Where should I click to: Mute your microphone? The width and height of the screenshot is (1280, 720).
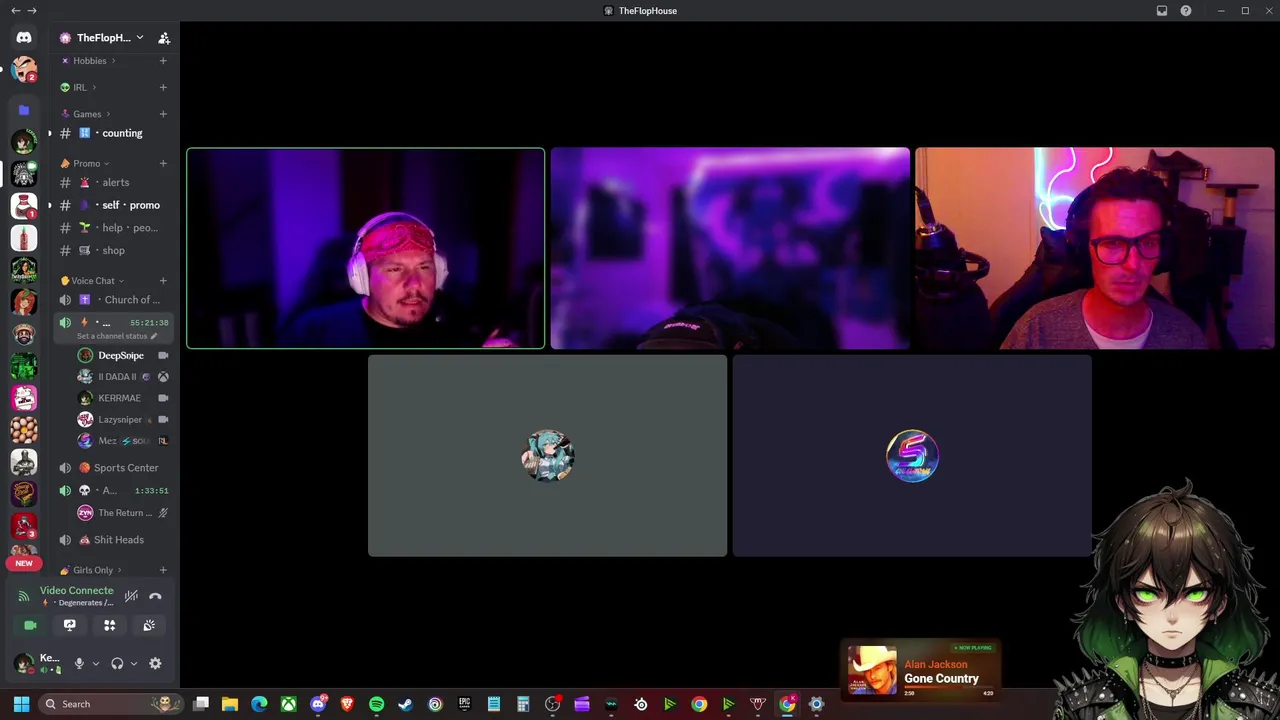tap(79, 663)
